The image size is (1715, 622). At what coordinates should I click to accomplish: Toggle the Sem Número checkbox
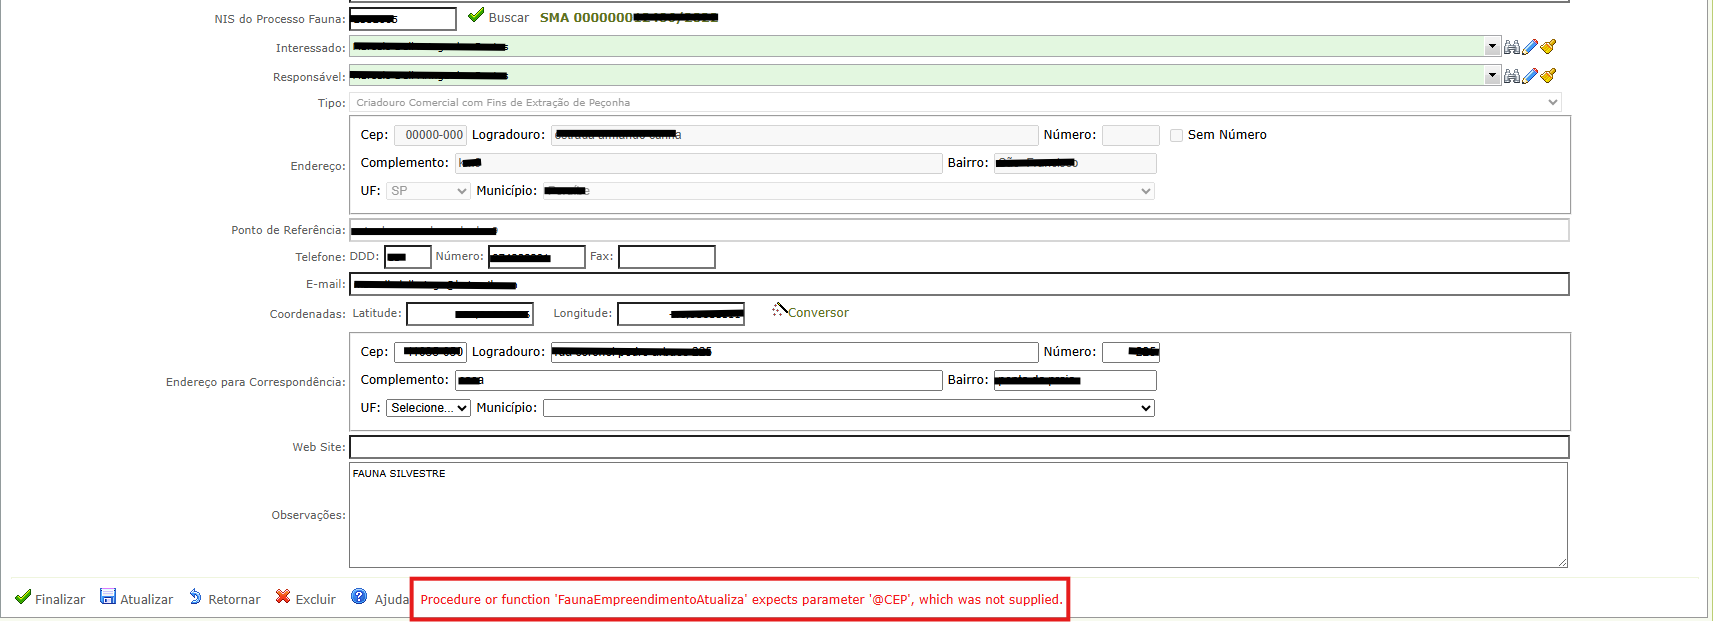[1176, 135]
